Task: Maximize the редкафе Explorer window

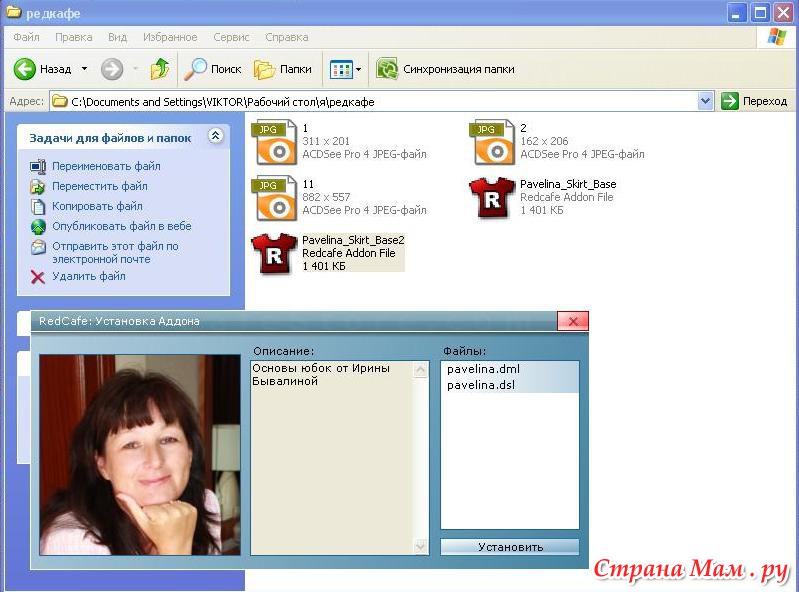Action: click(760, 12)
